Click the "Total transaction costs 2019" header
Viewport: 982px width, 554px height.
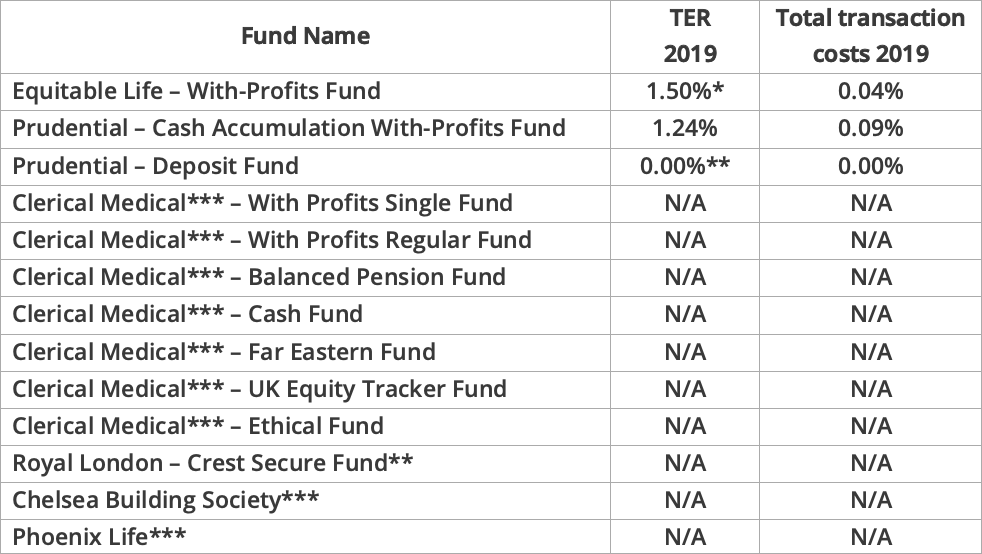click(x=870, y=36)
